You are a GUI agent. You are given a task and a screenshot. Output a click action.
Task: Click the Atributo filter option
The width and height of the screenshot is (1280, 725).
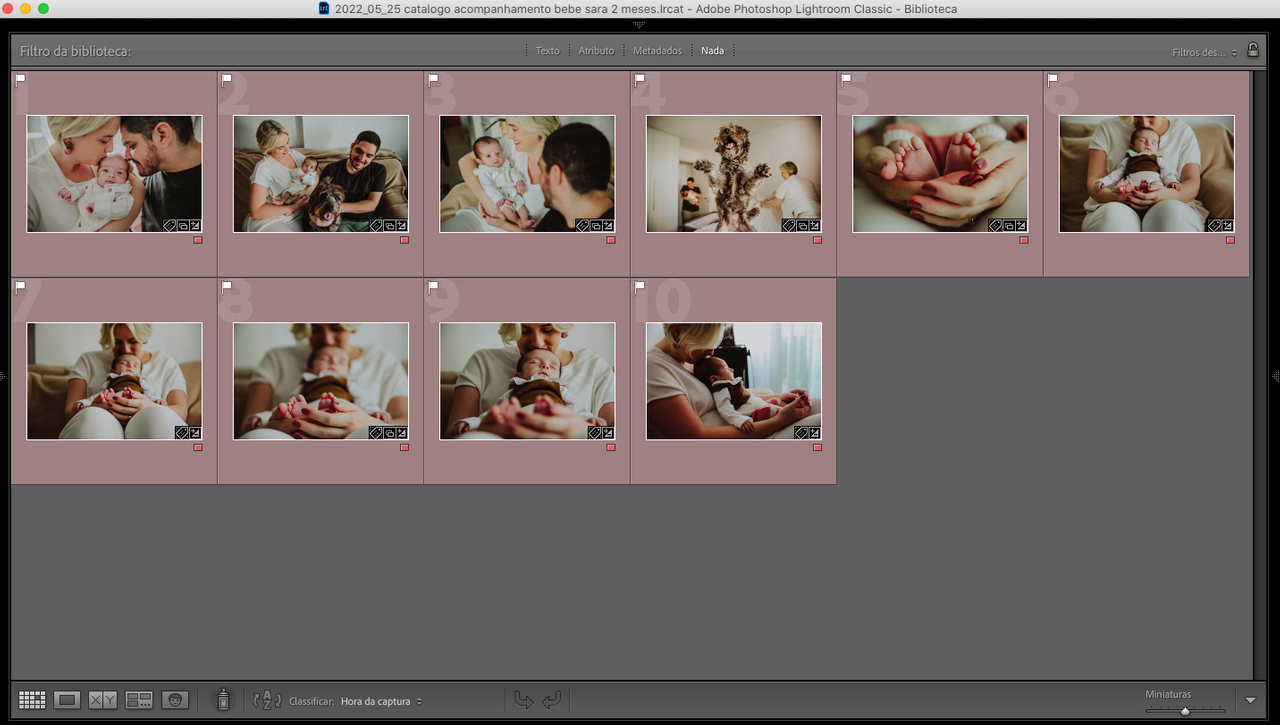click(x=596, y=50)
